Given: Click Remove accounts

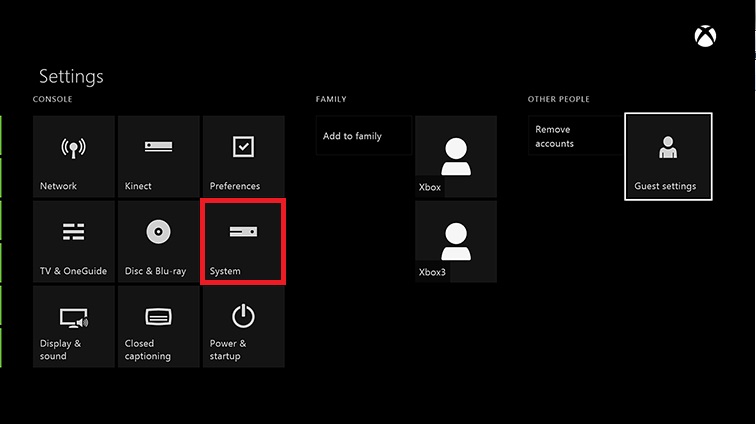Looking at the screenshot, I should tap(576, 136).
